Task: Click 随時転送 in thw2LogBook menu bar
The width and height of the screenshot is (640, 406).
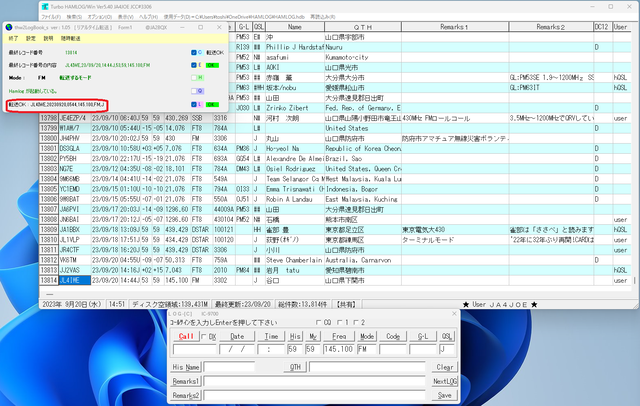Action: [71, 38]
